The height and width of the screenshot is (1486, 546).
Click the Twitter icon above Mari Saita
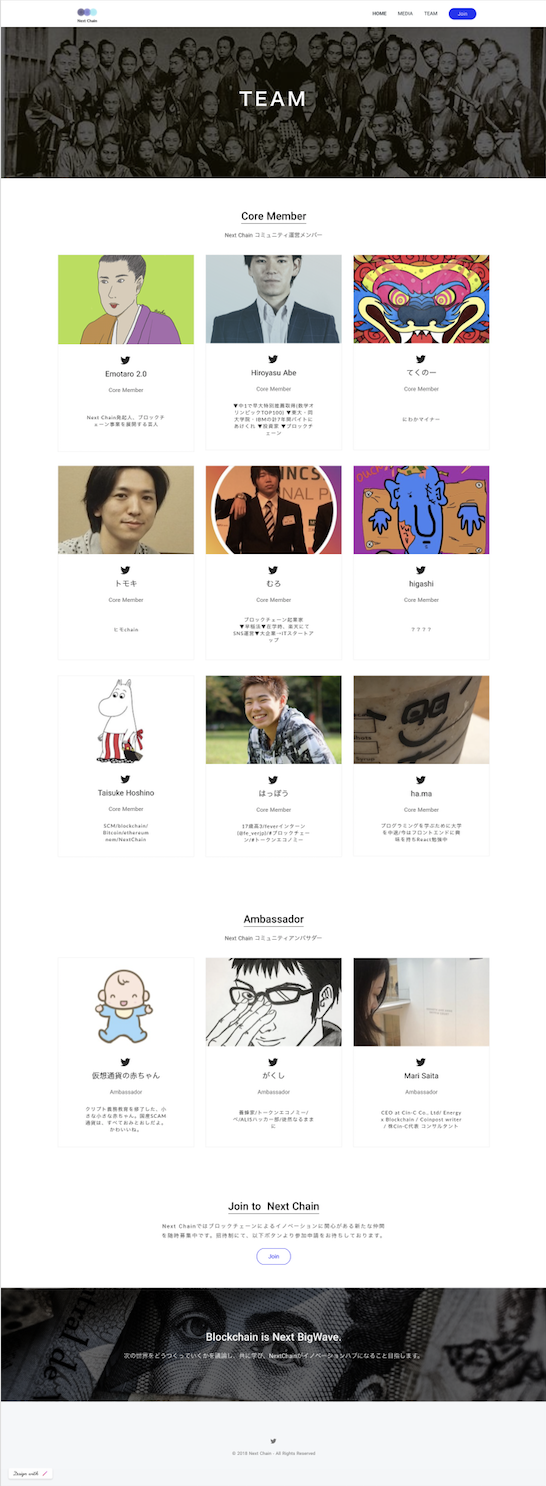pos(421,1062)
